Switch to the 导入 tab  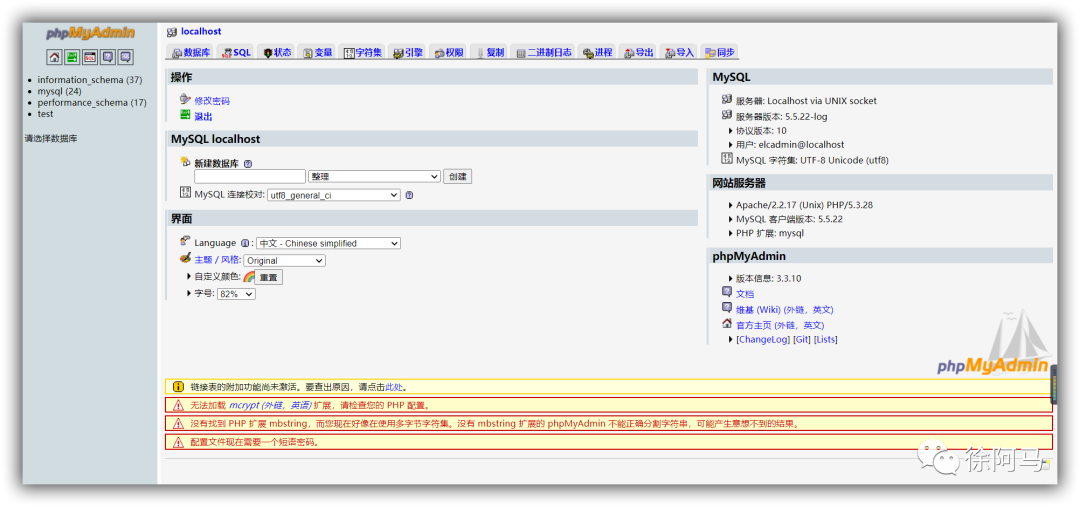pos(678,52)
